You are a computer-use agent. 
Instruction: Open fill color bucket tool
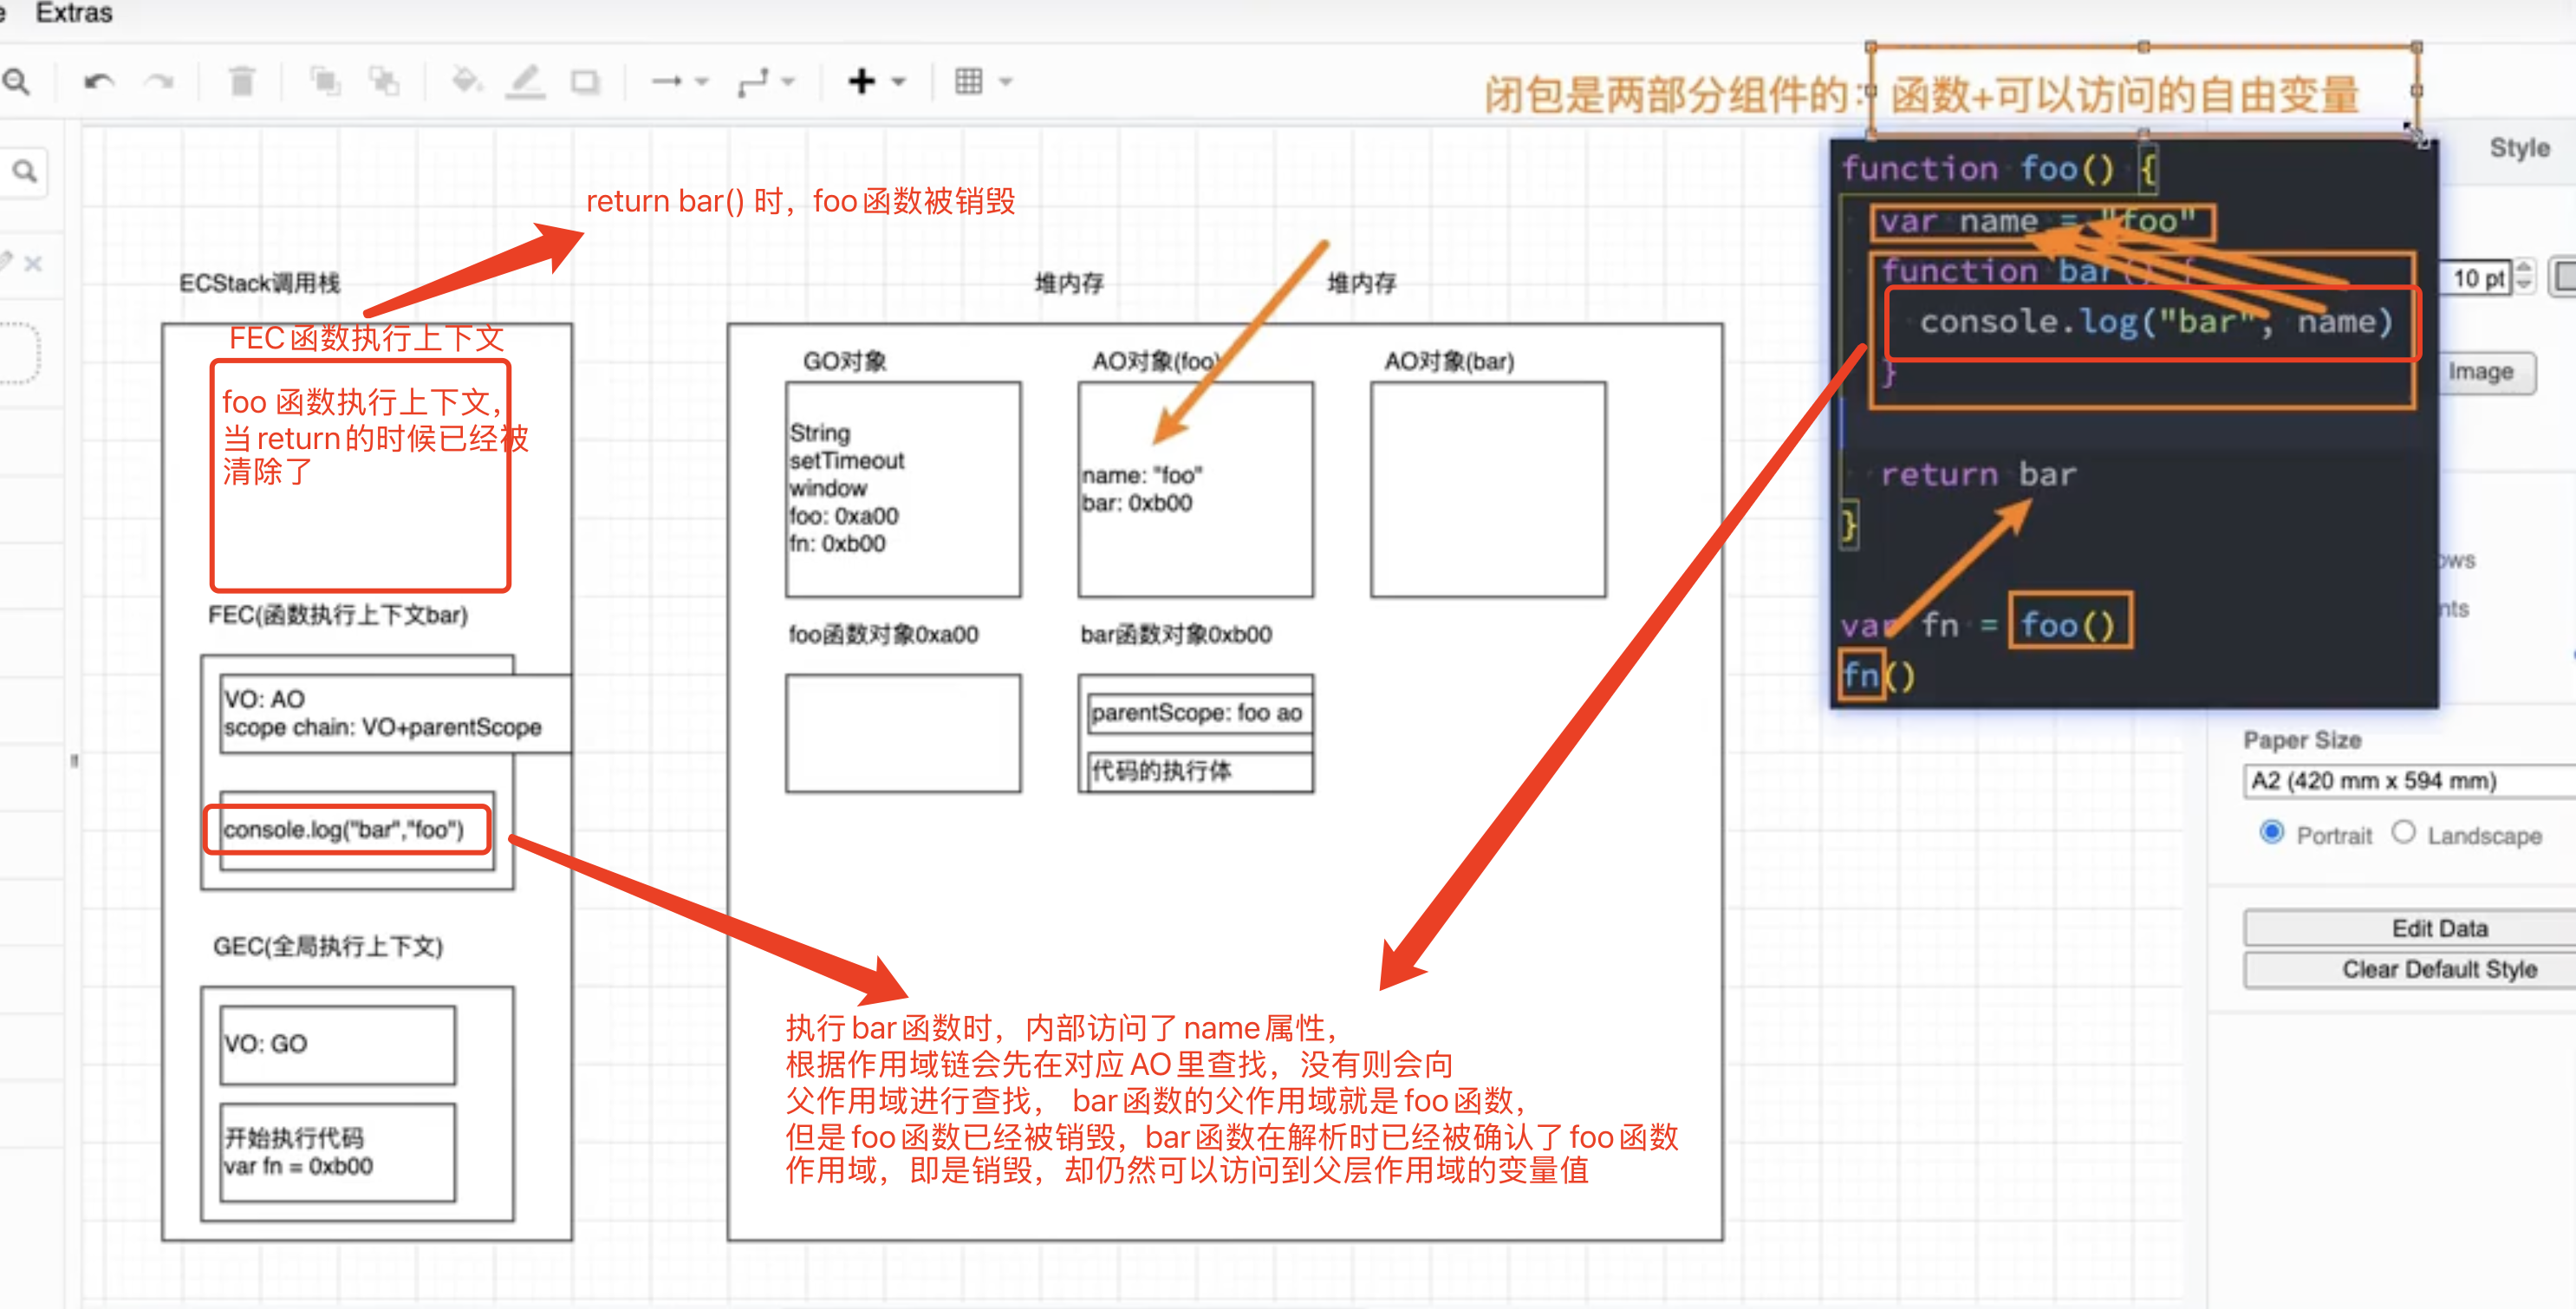[x=467, y=81]
